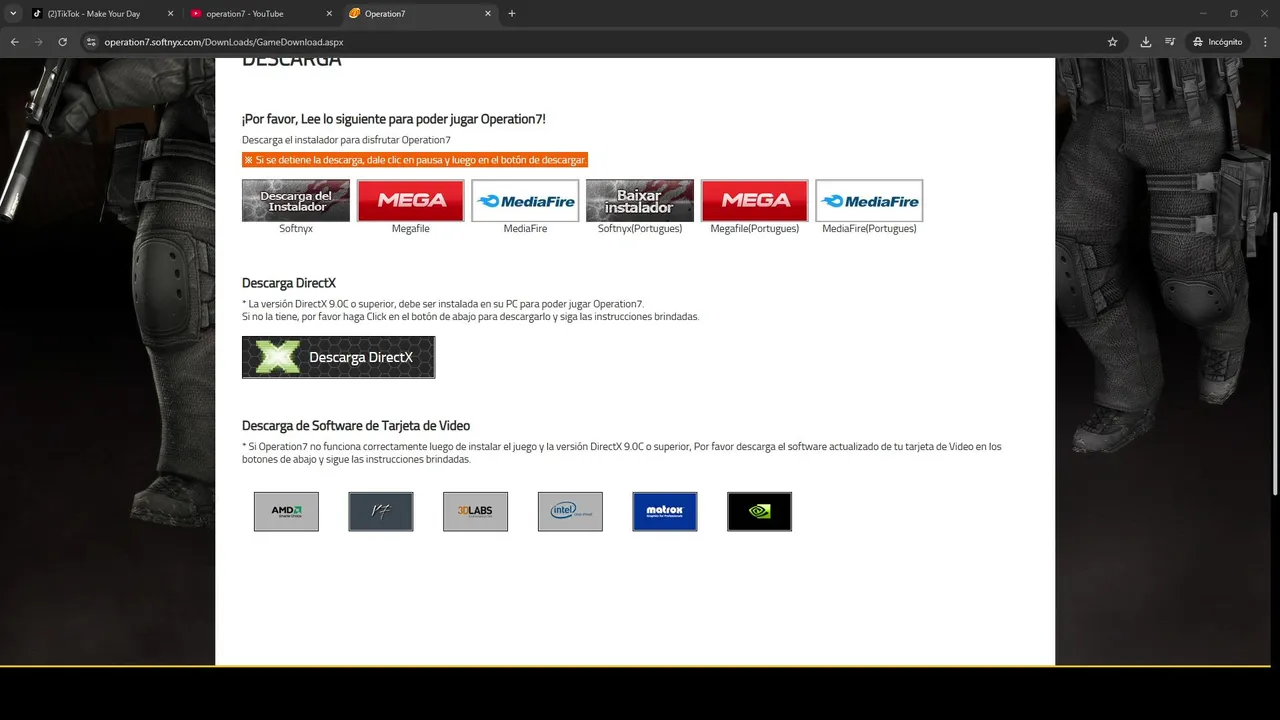Click the Softnyx 'Descarga del Instalador' button
1280x720 pixels.
click(x=296, y=200)
